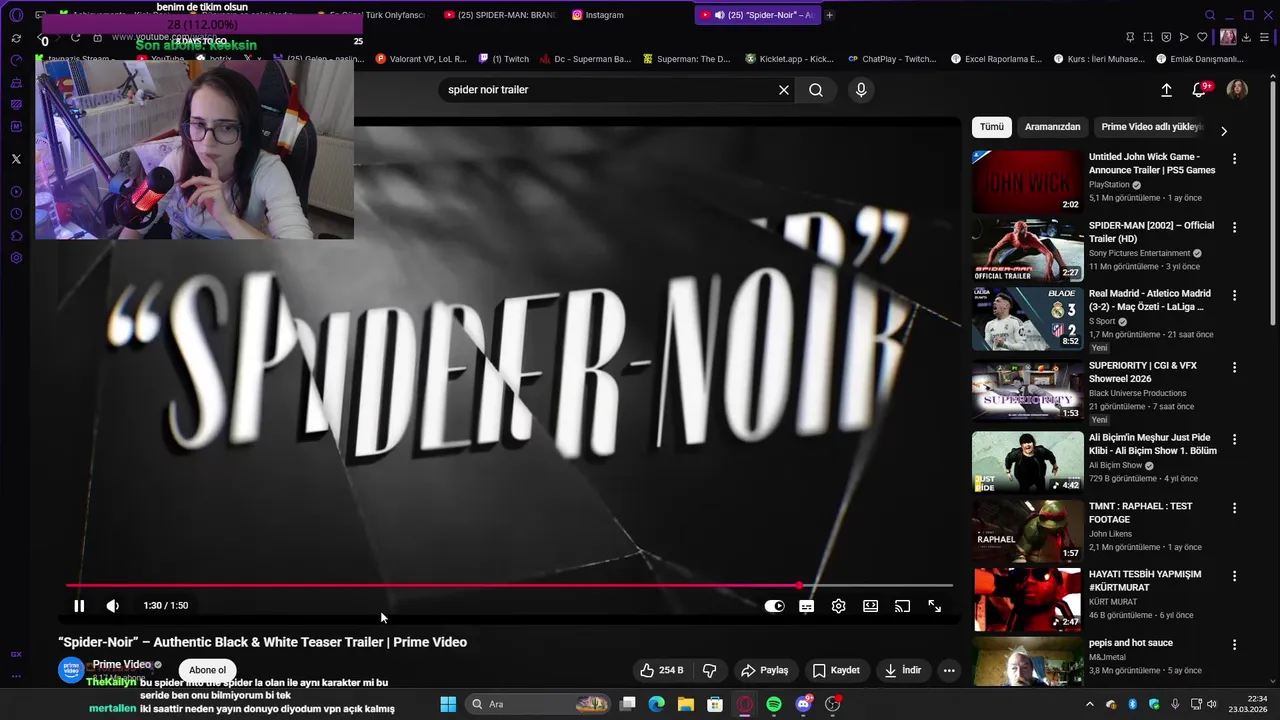Like the video (254 B)
The height and width of the screenshot is (720, 1280).
tap(662, 670)
